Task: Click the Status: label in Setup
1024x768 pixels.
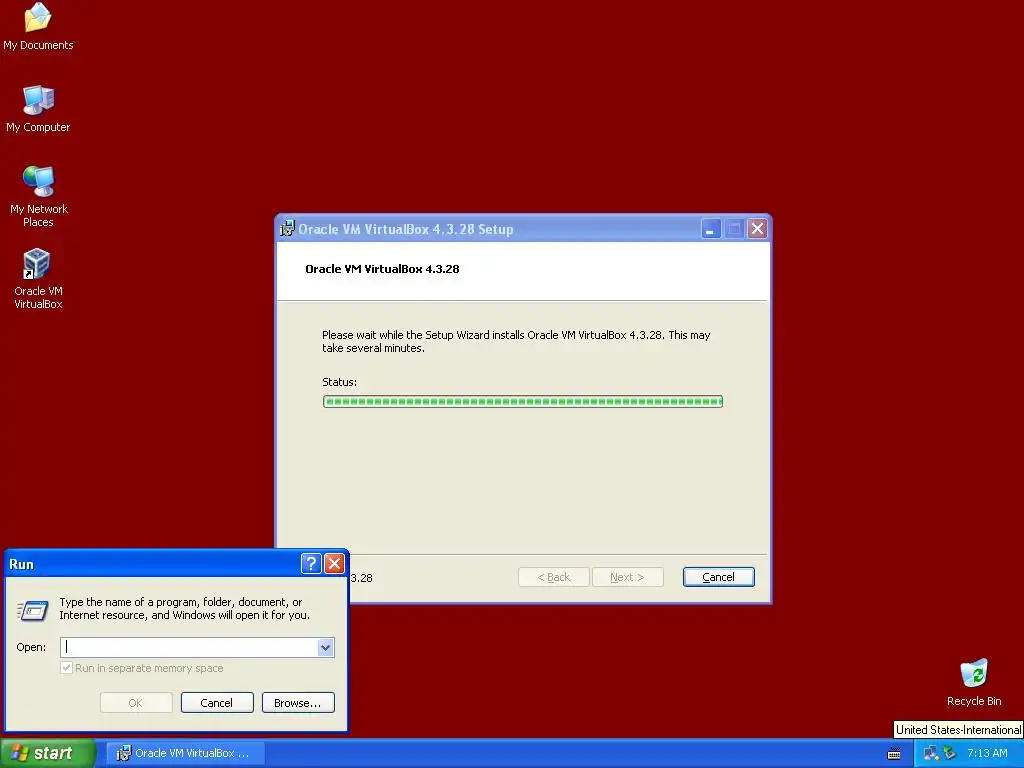Action: pyautogui.click(x=340, y=382)
